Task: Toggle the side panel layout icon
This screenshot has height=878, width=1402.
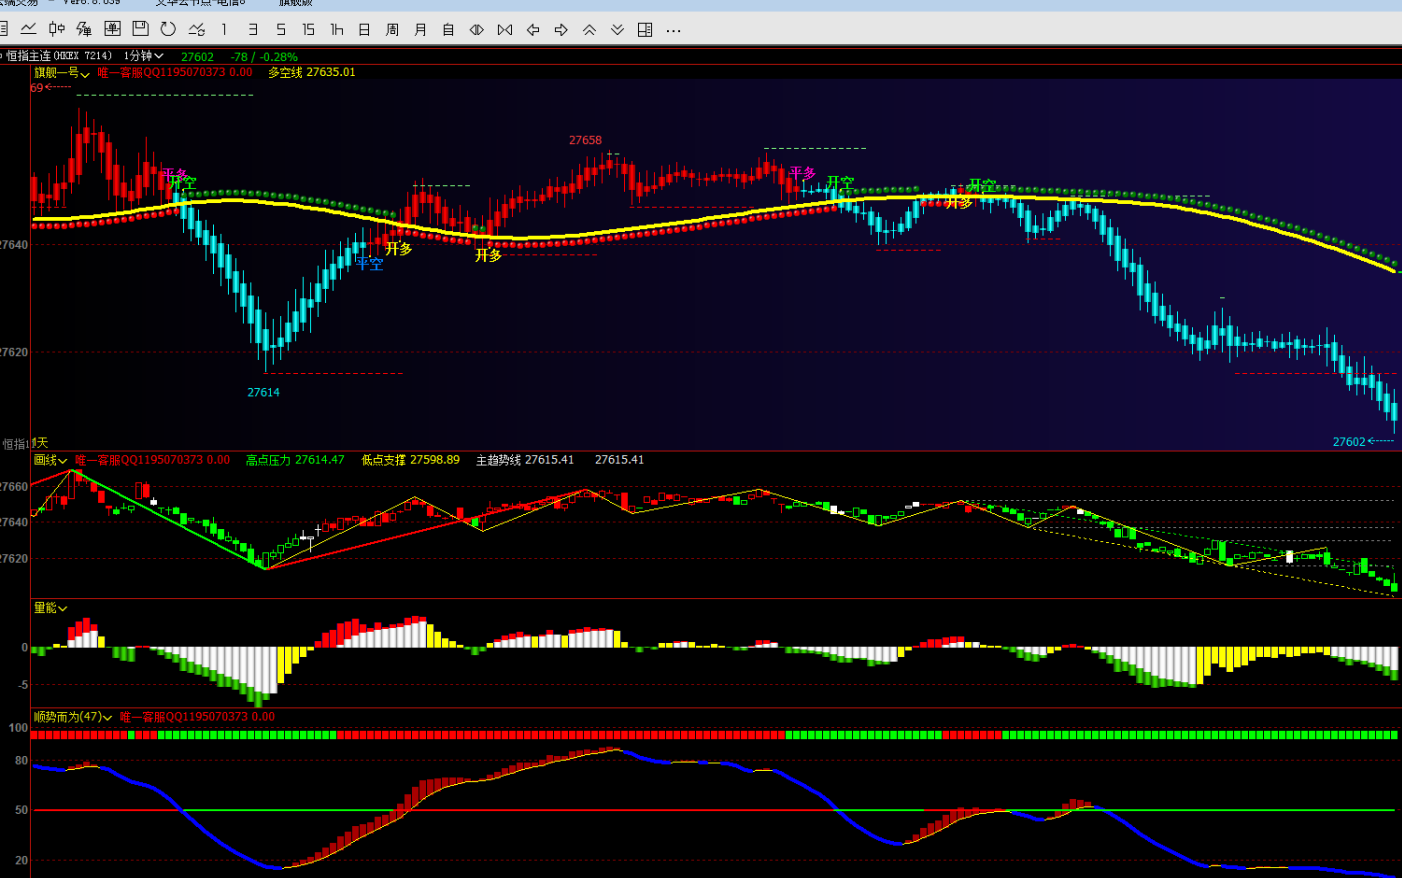Action: [x=645, y=29]
